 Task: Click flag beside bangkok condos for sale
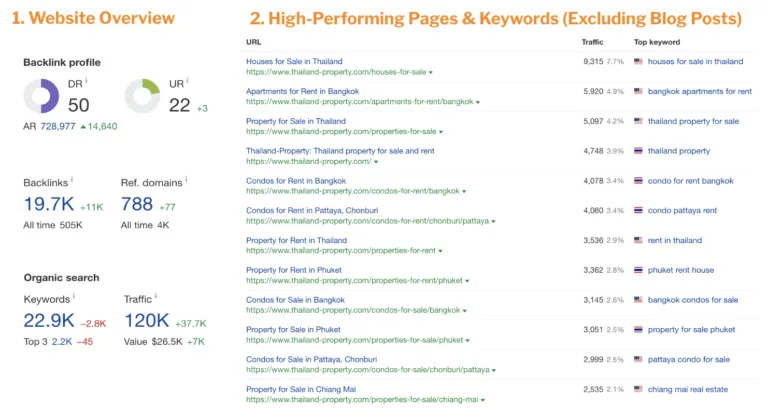click(x=638, y=300)
